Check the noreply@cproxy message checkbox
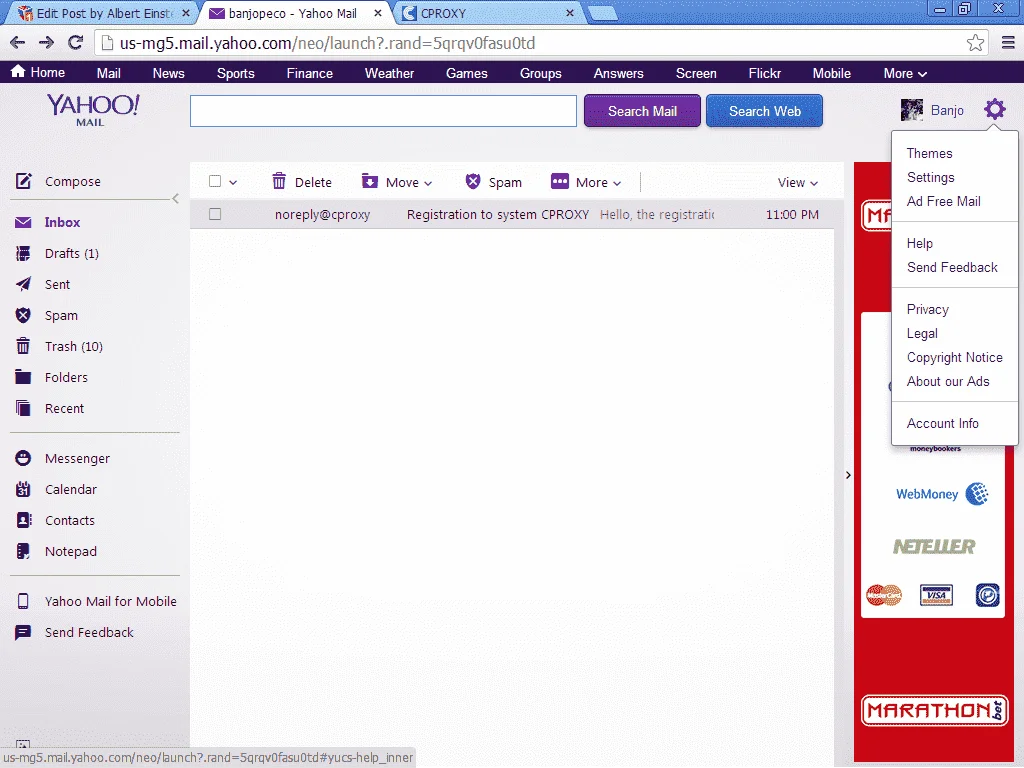 (x=215, y=214)
